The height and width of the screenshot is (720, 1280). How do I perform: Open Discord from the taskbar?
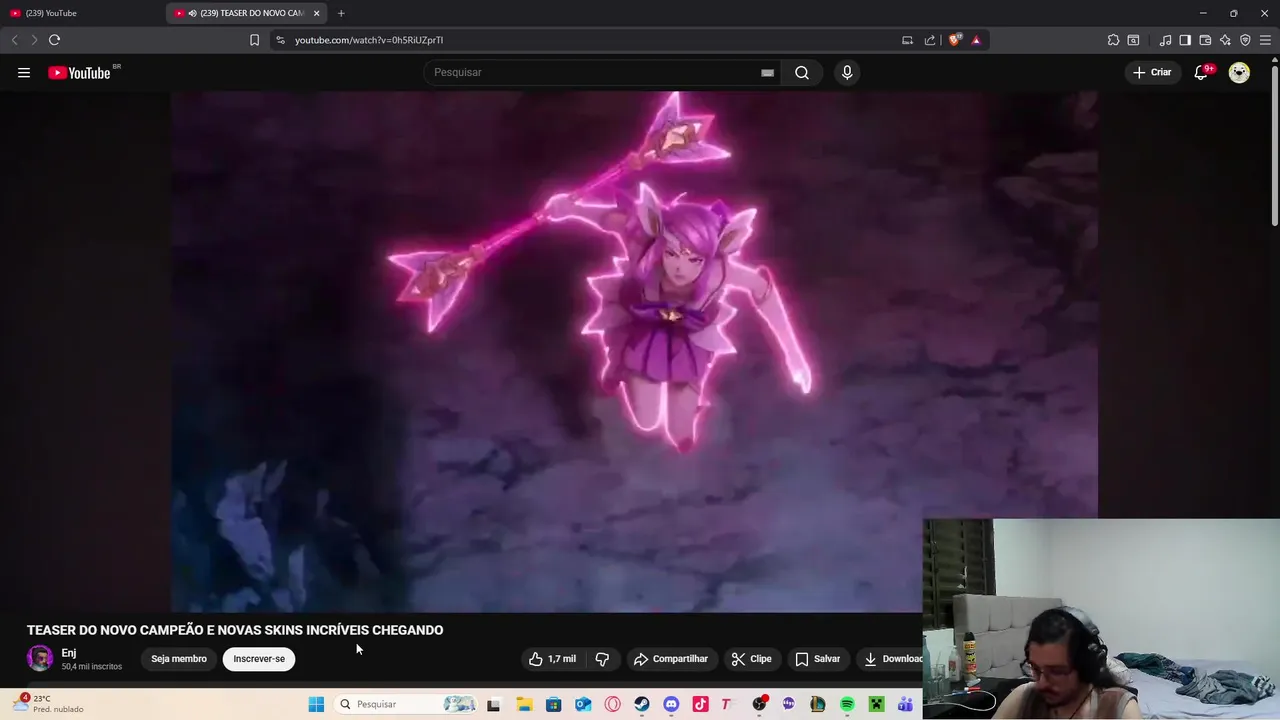(671, 704)
